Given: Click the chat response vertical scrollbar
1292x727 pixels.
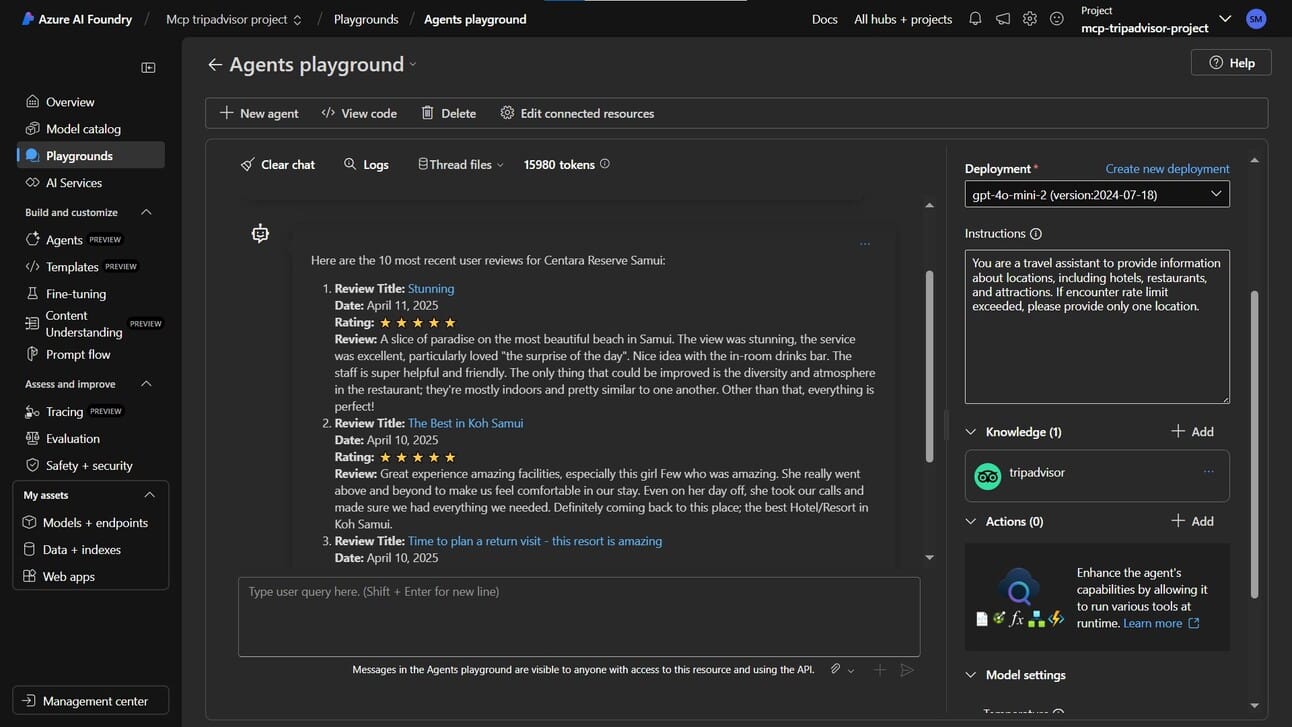Looking at the screenshot, I should (x=929, y=365).
